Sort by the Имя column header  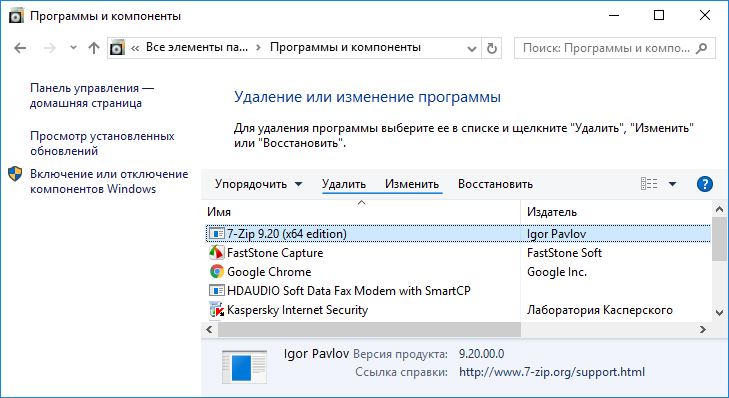coord(361,212)
